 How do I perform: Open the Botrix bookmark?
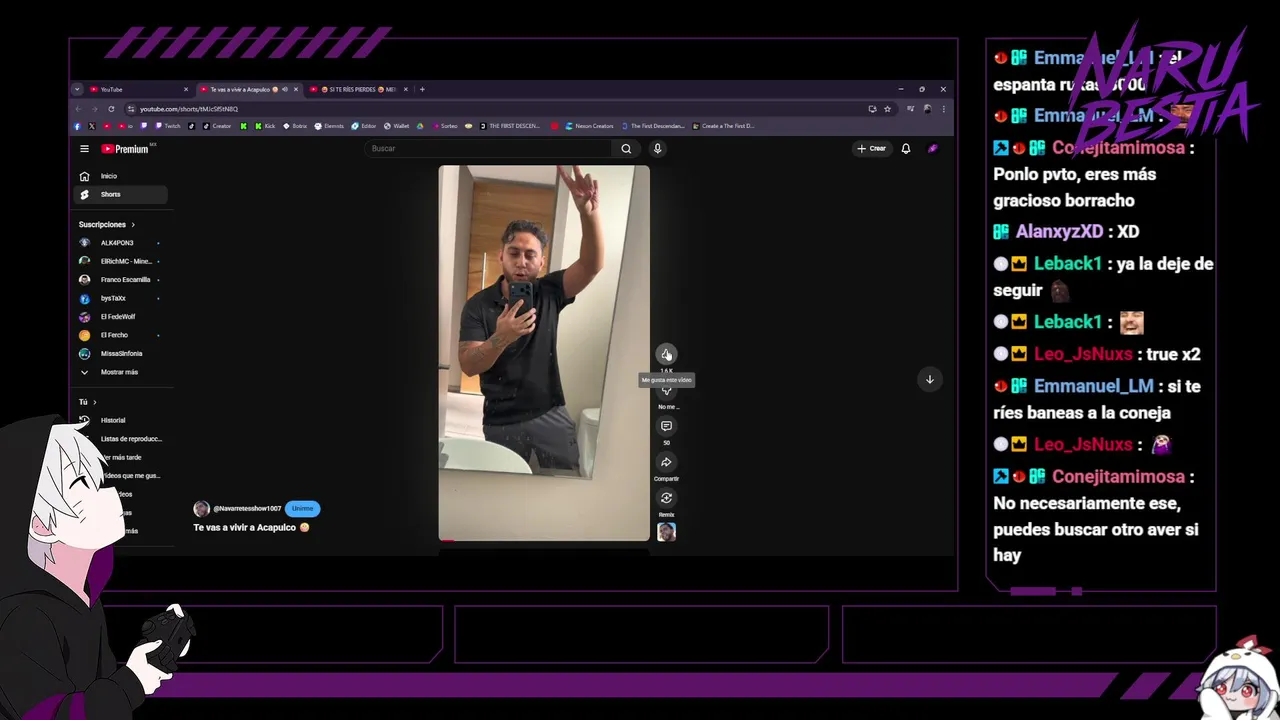(295, 126)
